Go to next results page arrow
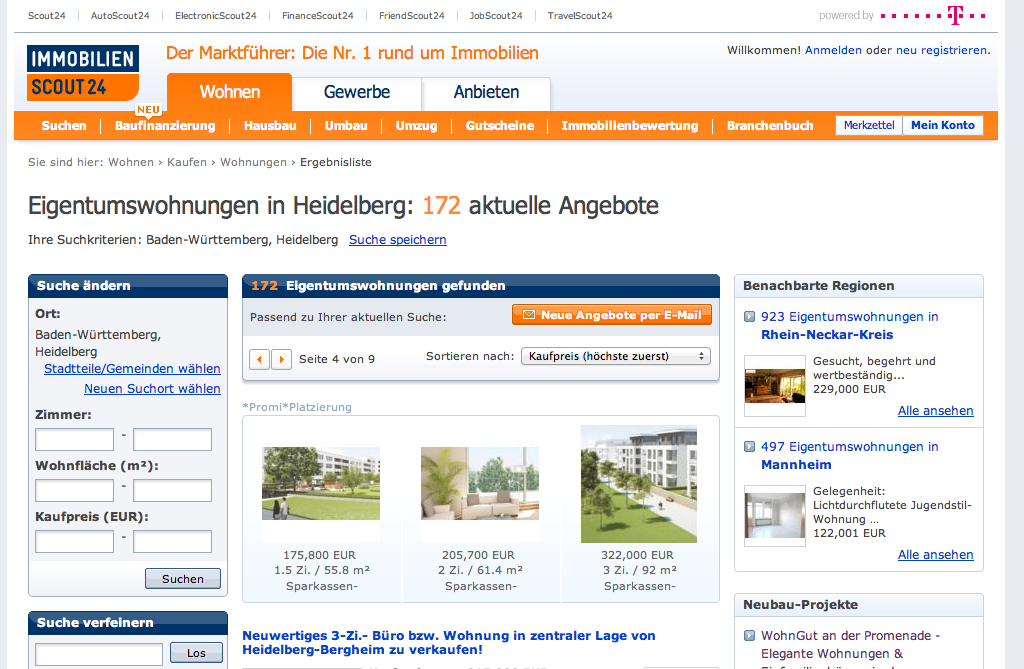This screenshot has height=669, width=1024. point(281,359)
